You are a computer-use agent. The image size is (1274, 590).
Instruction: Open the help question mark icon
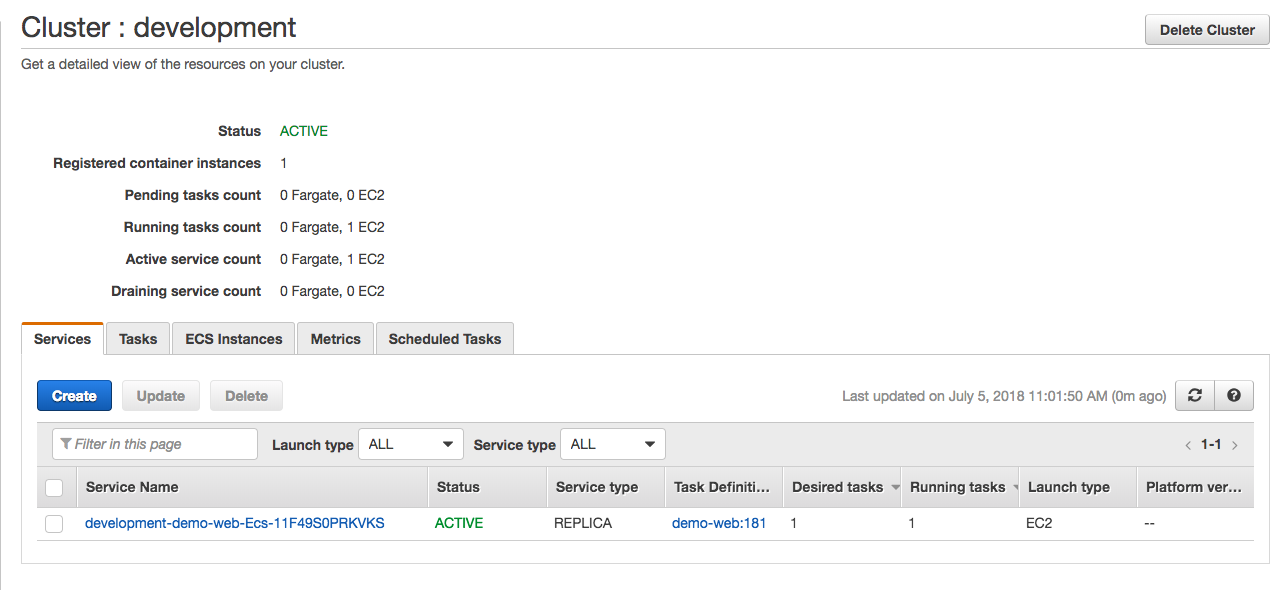point(1233,396)
